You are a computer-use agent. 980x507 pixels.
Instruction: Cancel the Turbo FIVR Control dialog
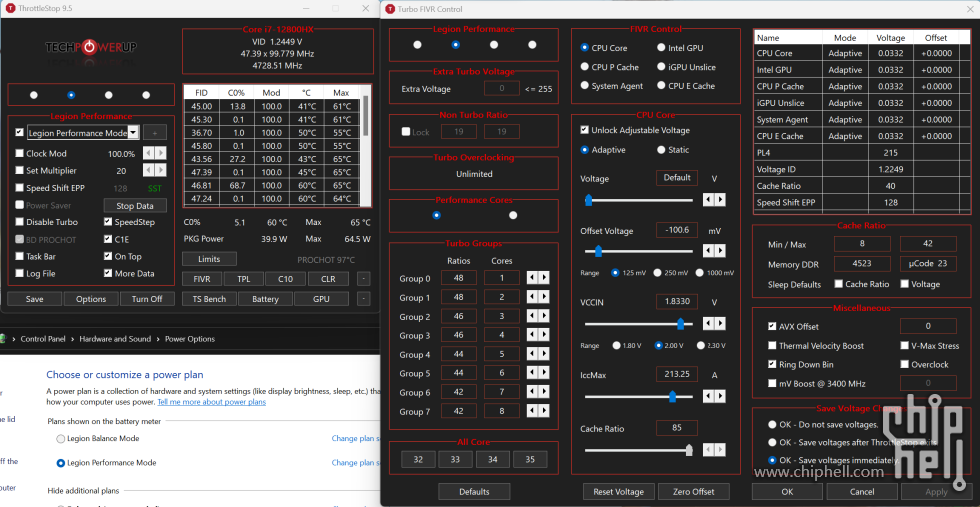point(862,491)
